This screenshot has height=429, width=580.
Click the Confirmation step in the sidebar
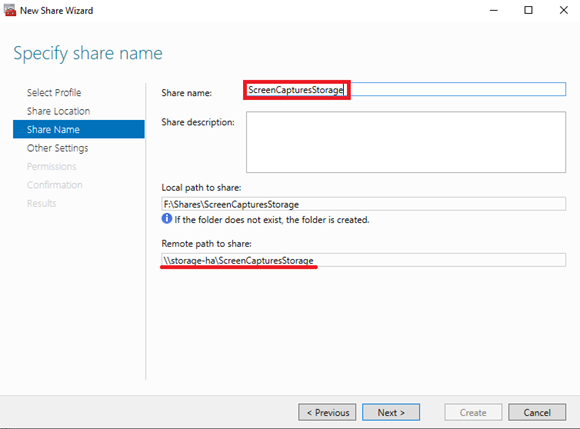[x=55, y=185]
